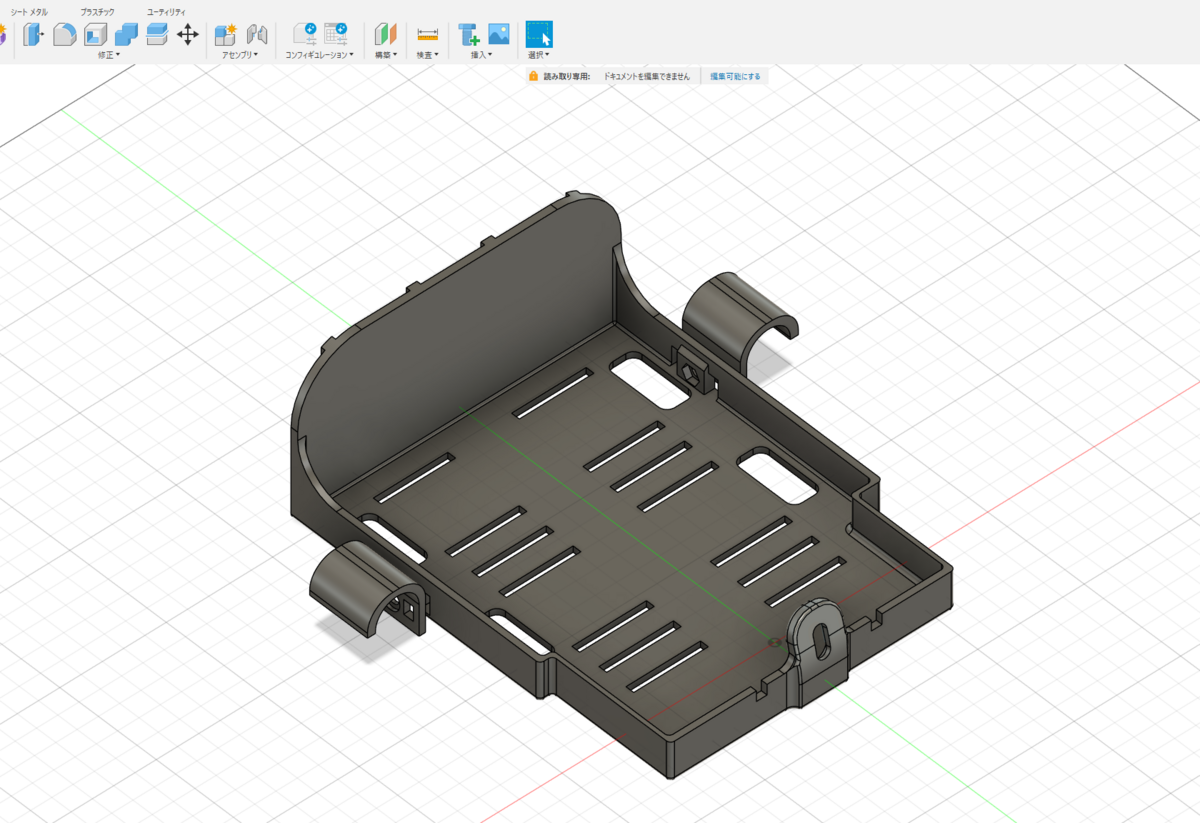This screenshot has height=823, width=1200.
Task: Open the 構築 dropdown menu
Action: pyautogui.click(x=386, y=55)
